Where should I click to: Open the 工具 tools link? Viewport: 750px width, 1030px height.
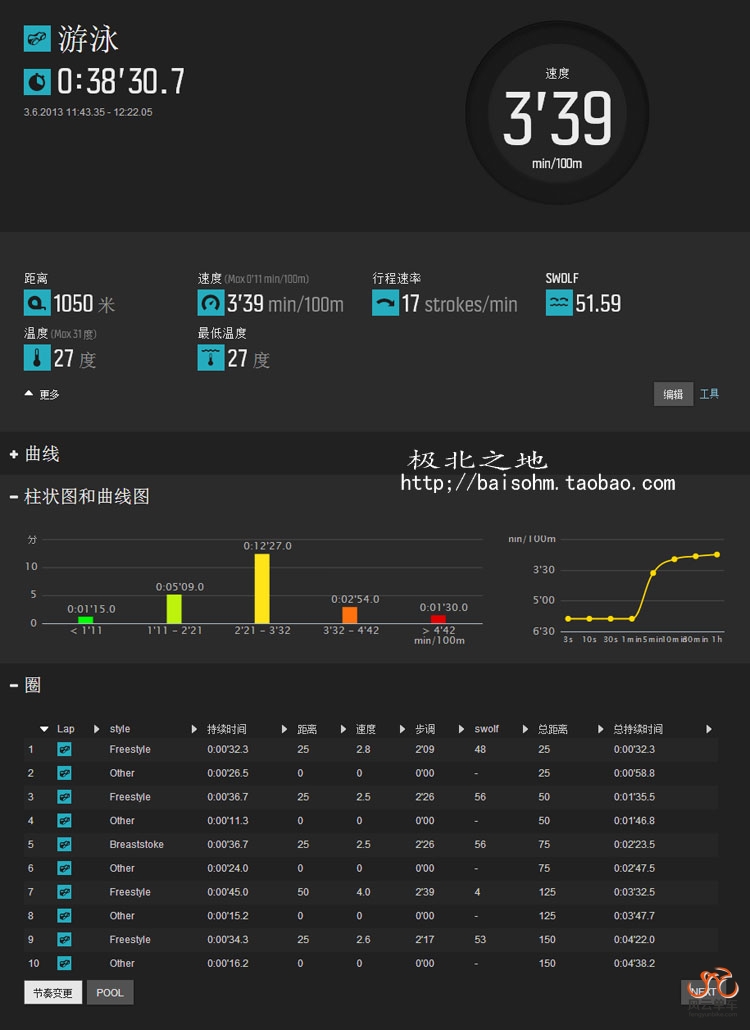click(x=709, y=394)
